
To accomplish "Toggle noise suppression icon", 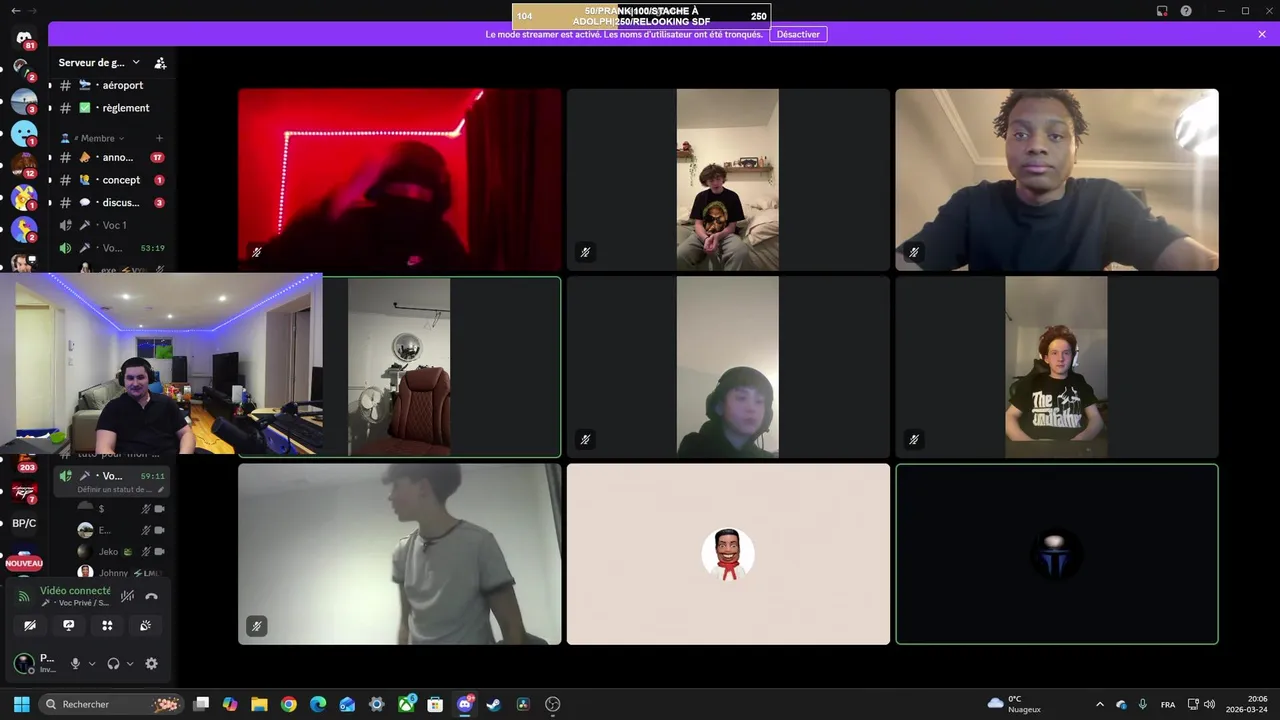I will pyautogui.click(x=127, y=596).
